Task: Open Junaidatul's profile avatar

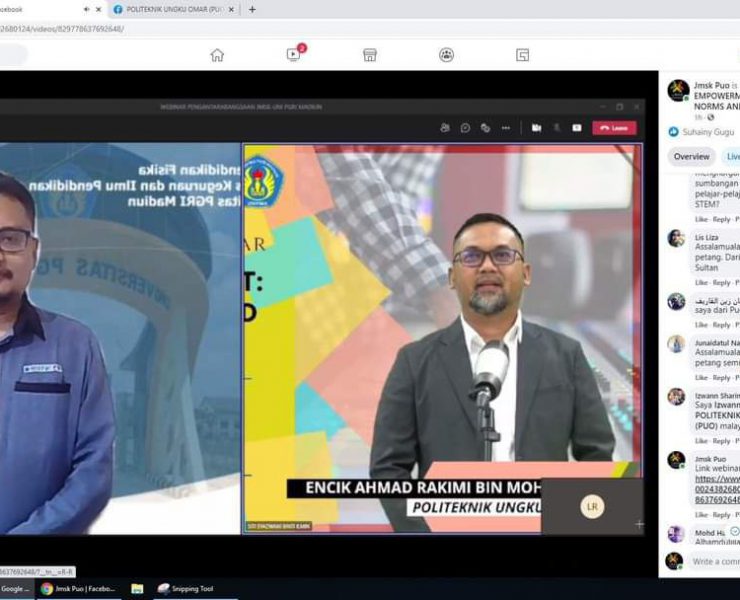Action: pos(676,344)
